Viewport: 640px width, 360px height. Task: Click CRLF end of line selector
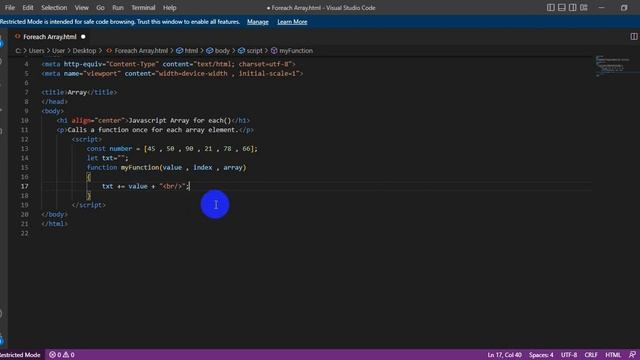[591, 355]
